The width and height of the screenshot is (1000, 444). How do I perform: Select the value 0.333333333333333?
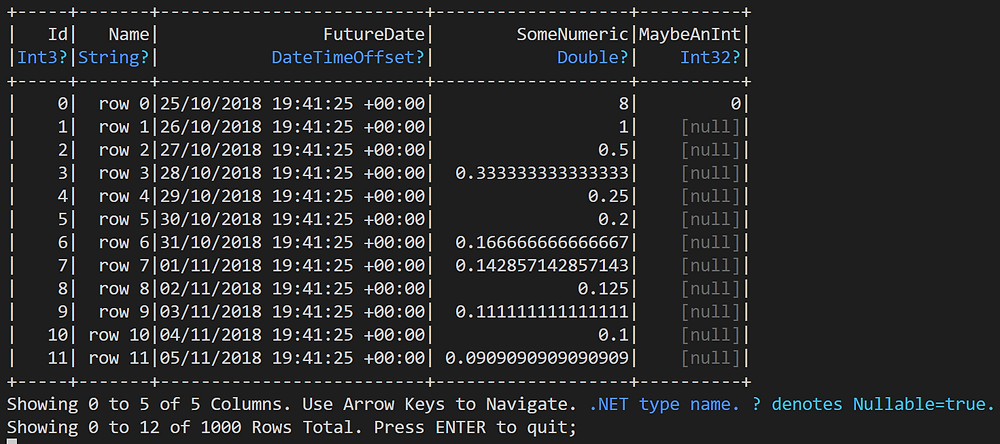(x=542, y=173)
